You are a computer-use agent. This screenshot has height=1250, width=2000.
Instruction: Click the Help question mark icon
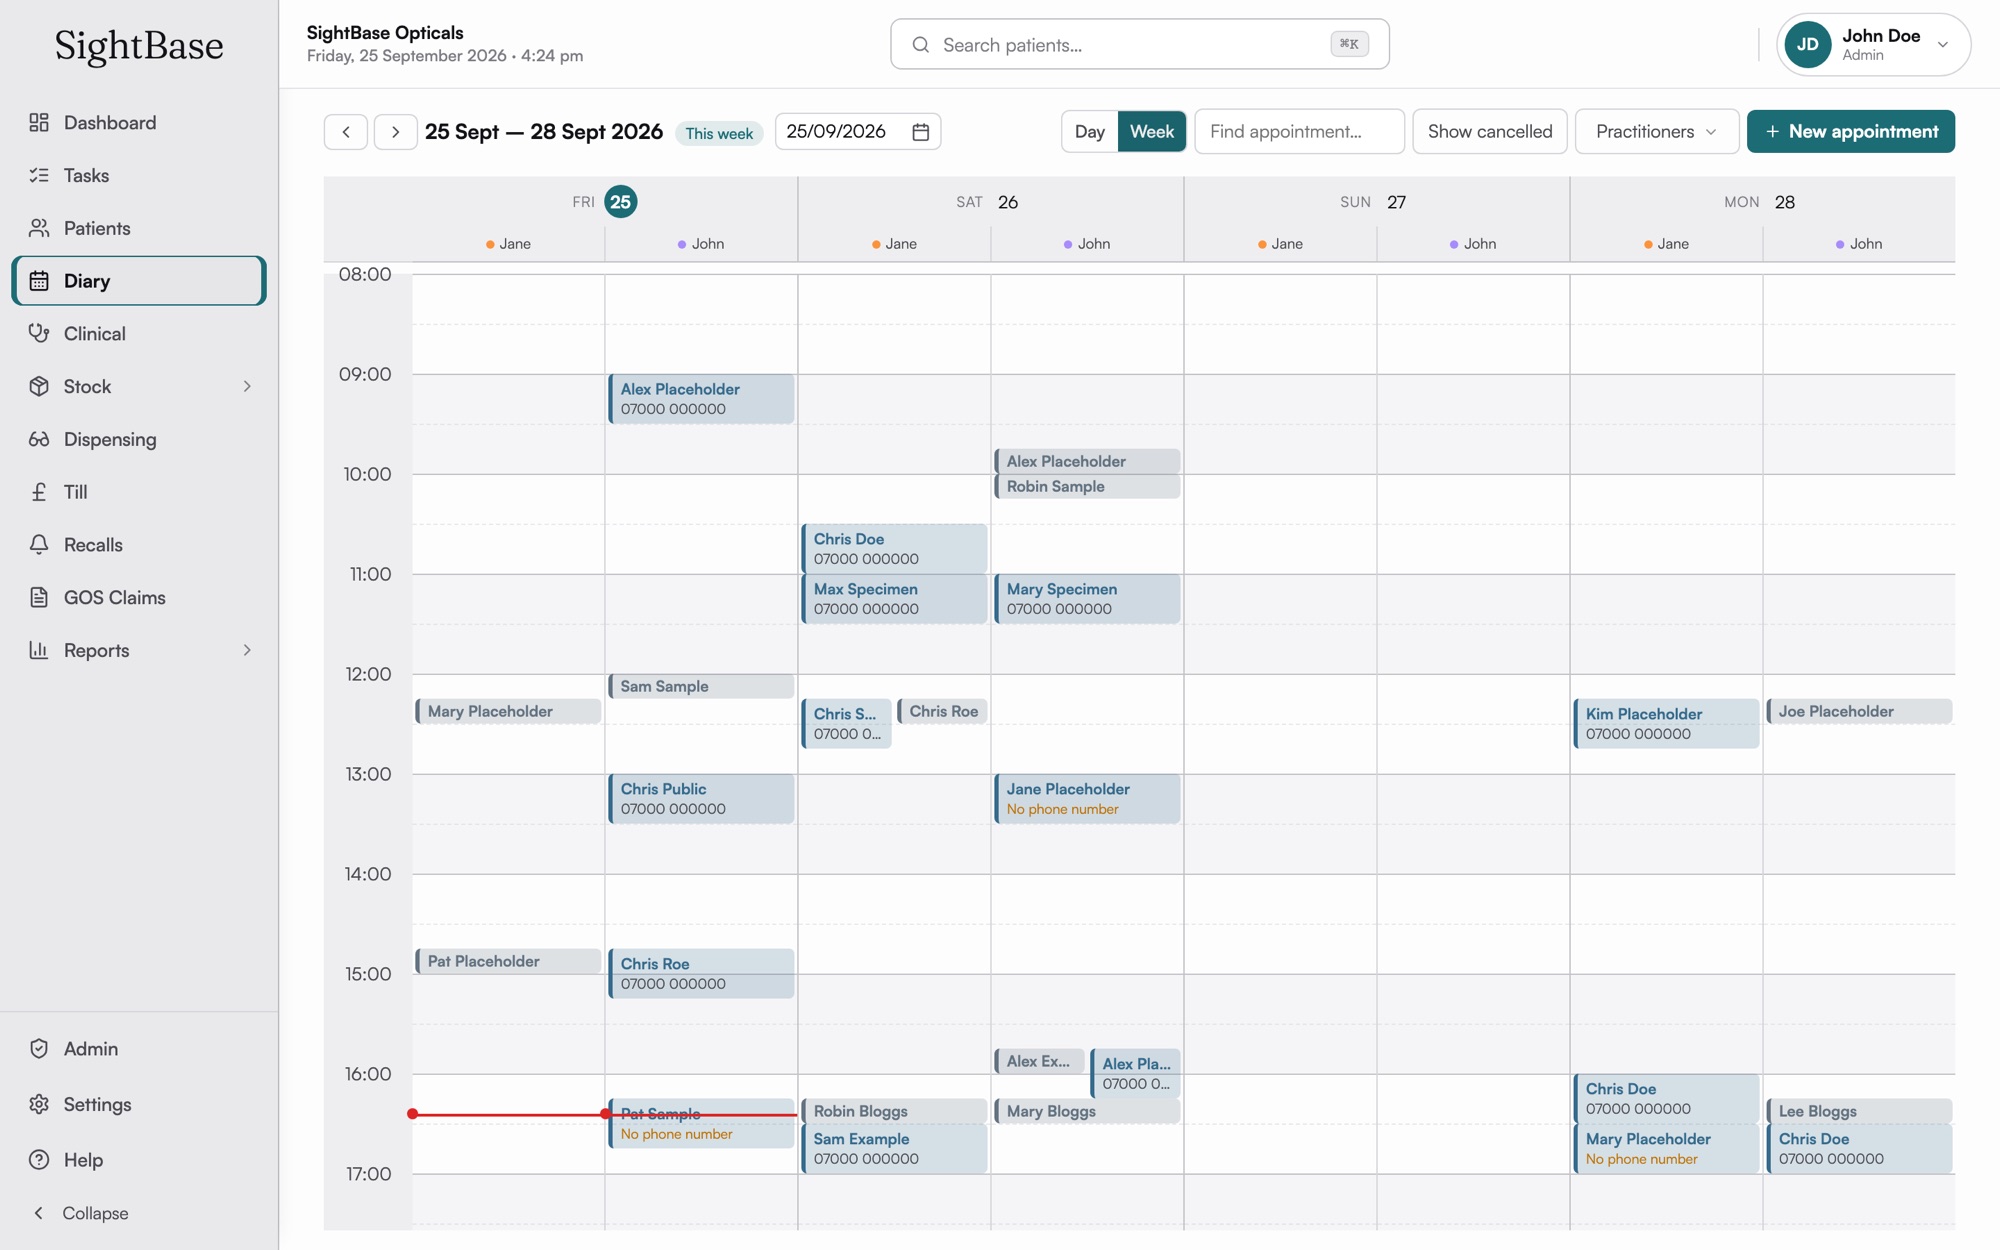39,1159
